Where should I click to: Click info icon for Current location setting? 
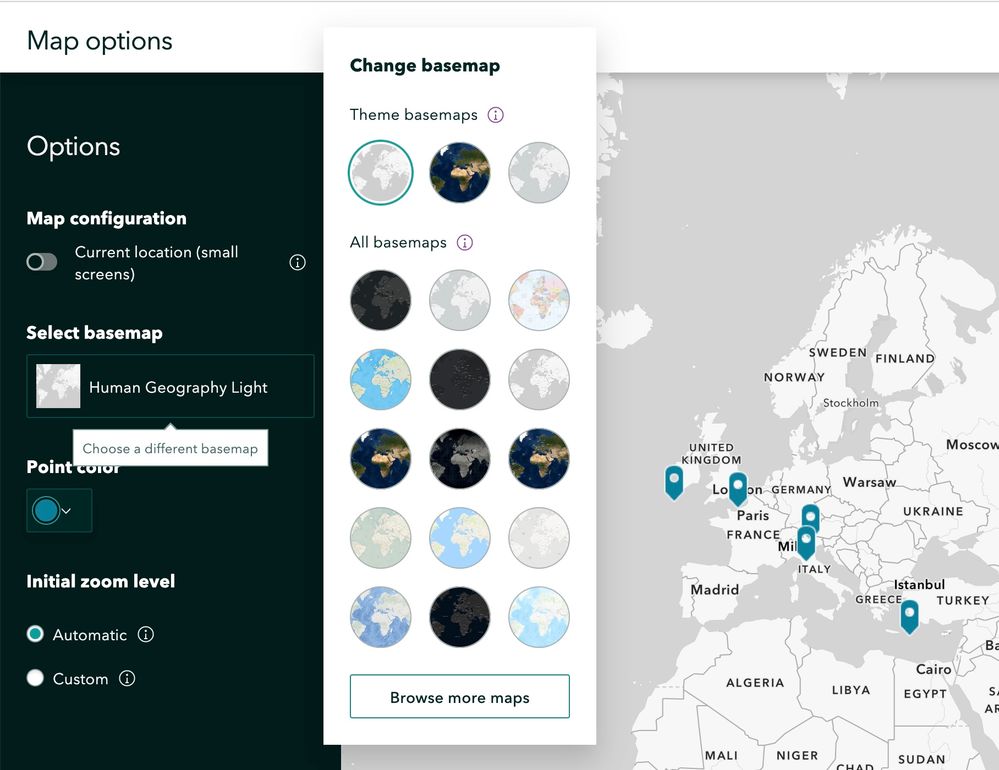point(297,263)
